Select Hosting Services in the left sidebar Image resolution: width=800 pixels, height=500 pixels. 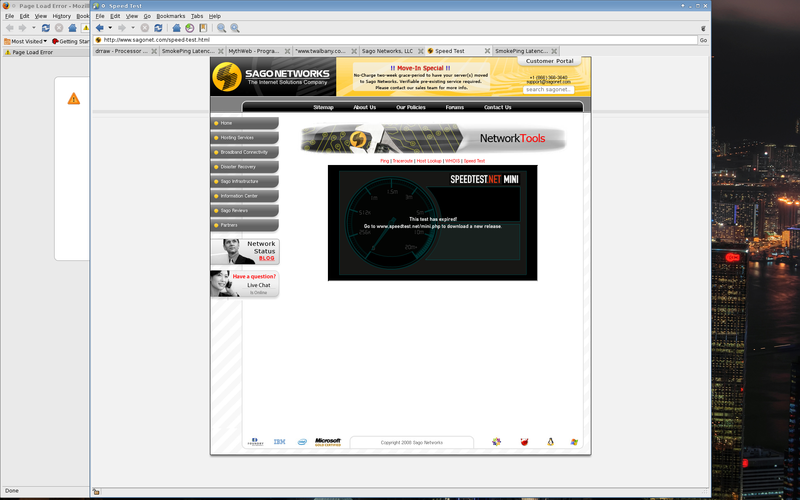click(244, 138)
